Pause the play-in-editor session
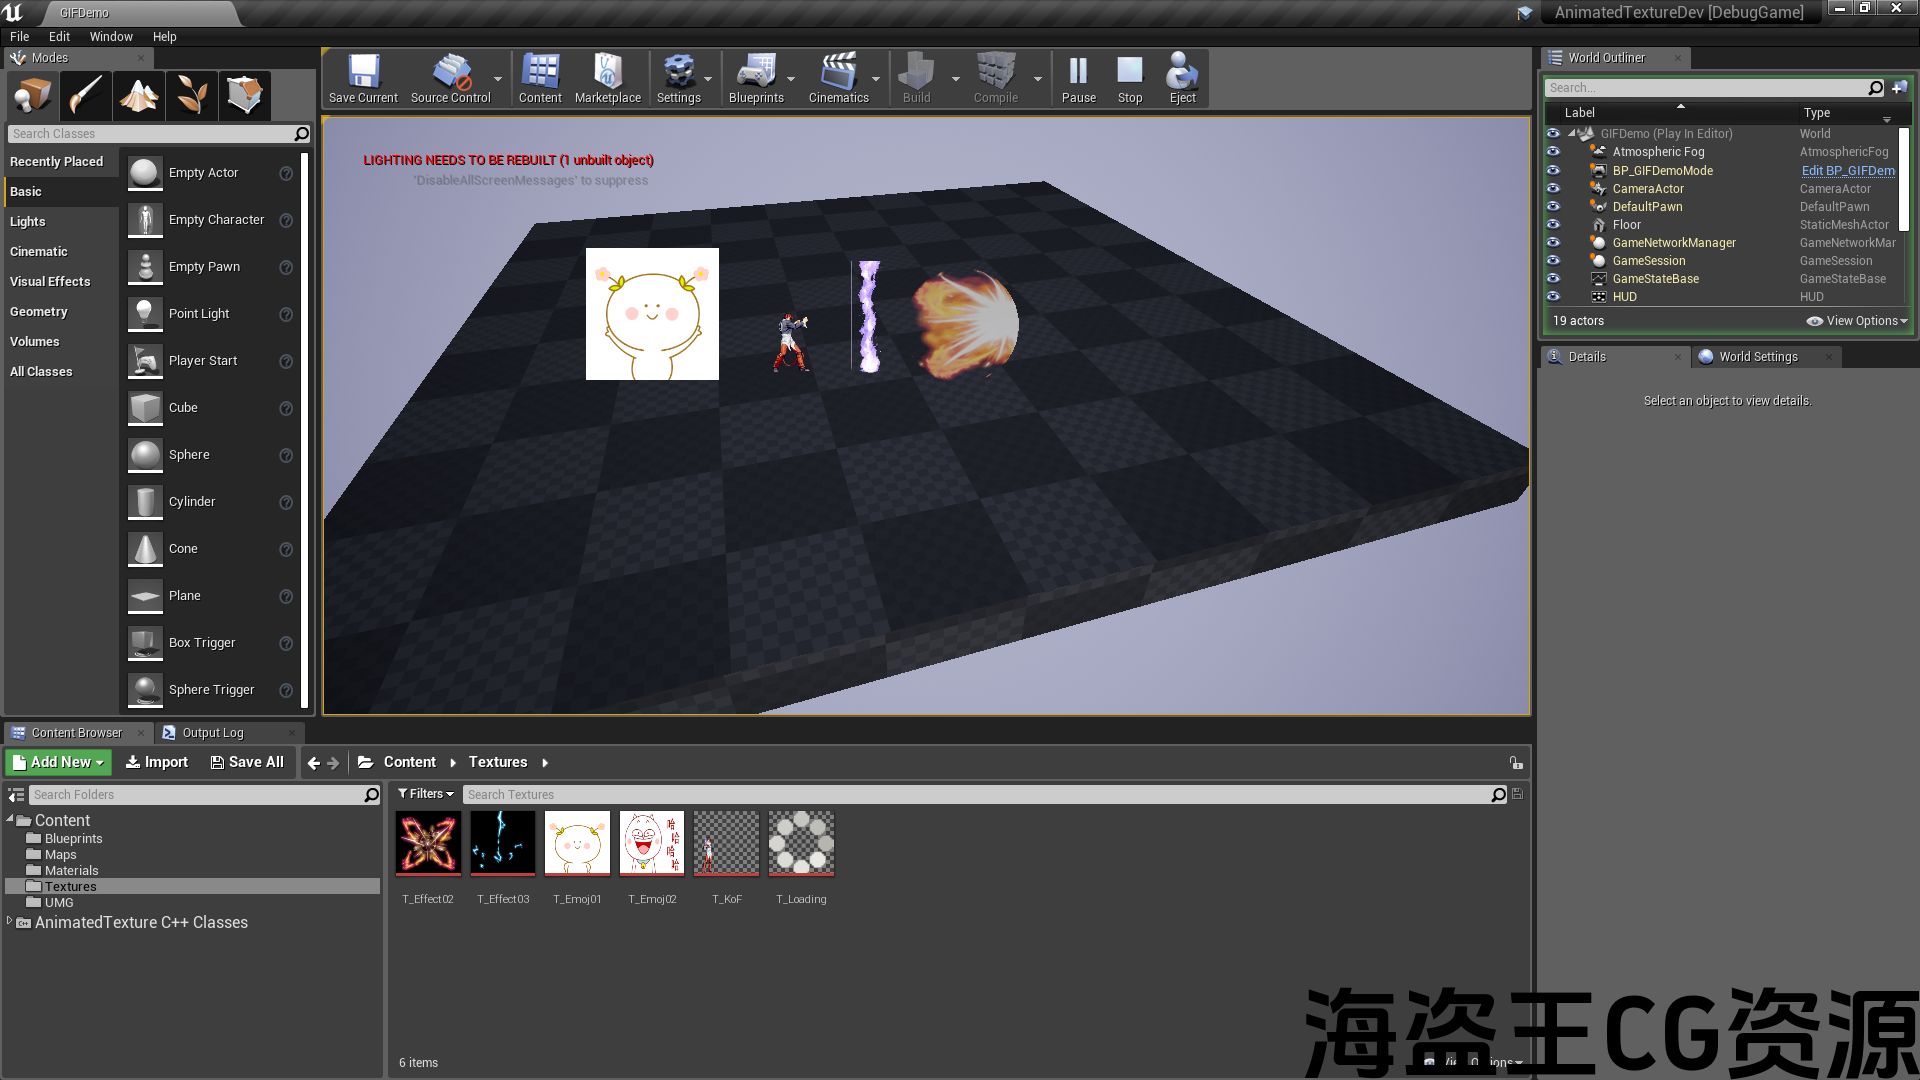This screenshot has height=1080, width=1920. pos(1078,78)
